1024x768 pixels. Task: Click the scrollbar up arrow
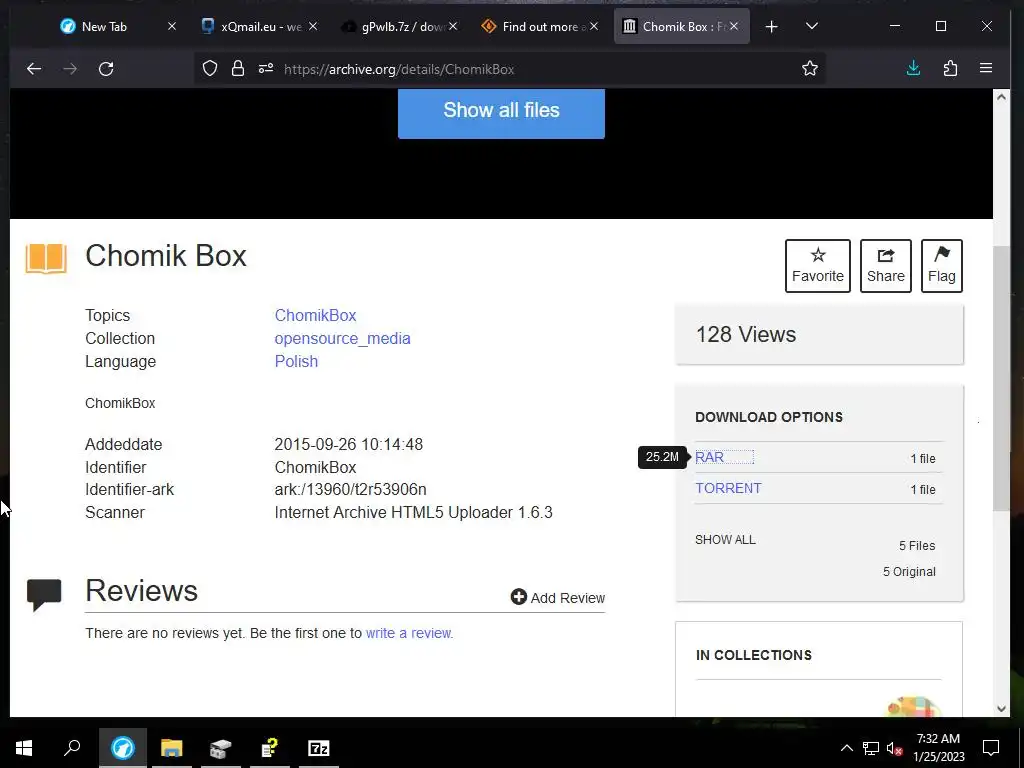[x=1001, y=97]
